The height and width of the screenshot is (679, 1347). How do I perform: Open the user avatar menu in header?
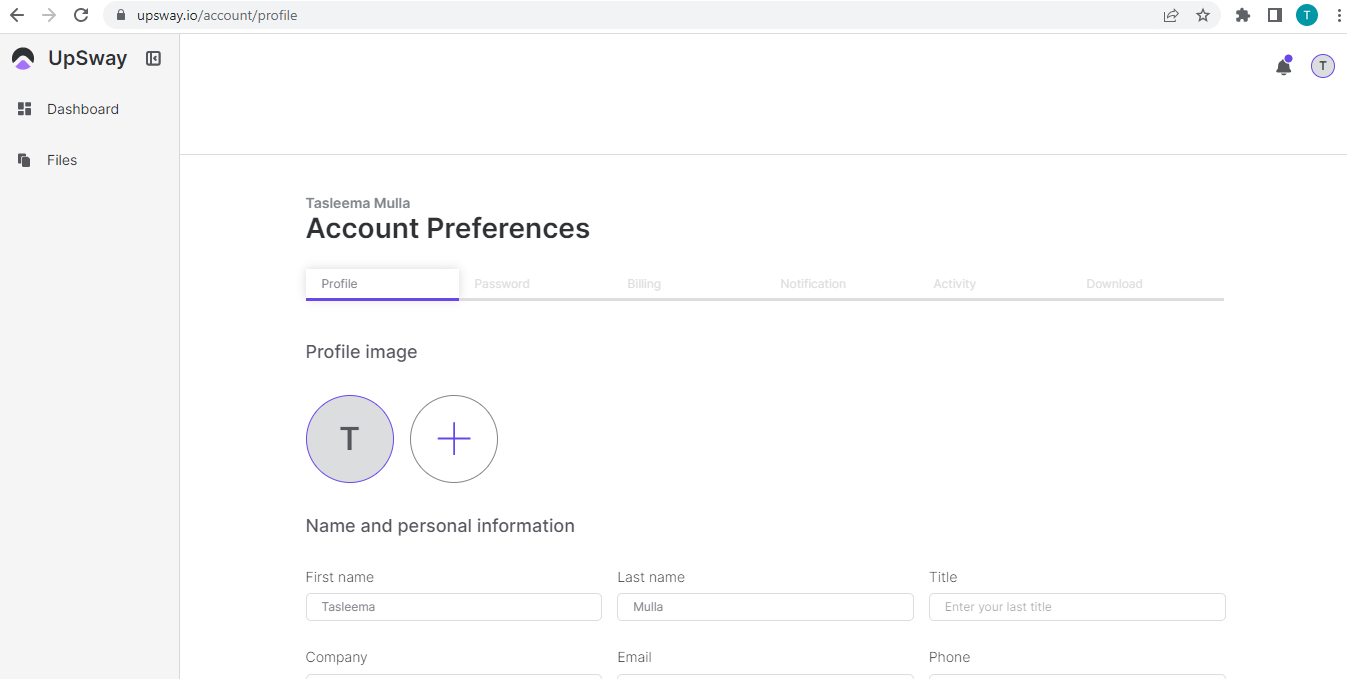[x=1323, y=66]
